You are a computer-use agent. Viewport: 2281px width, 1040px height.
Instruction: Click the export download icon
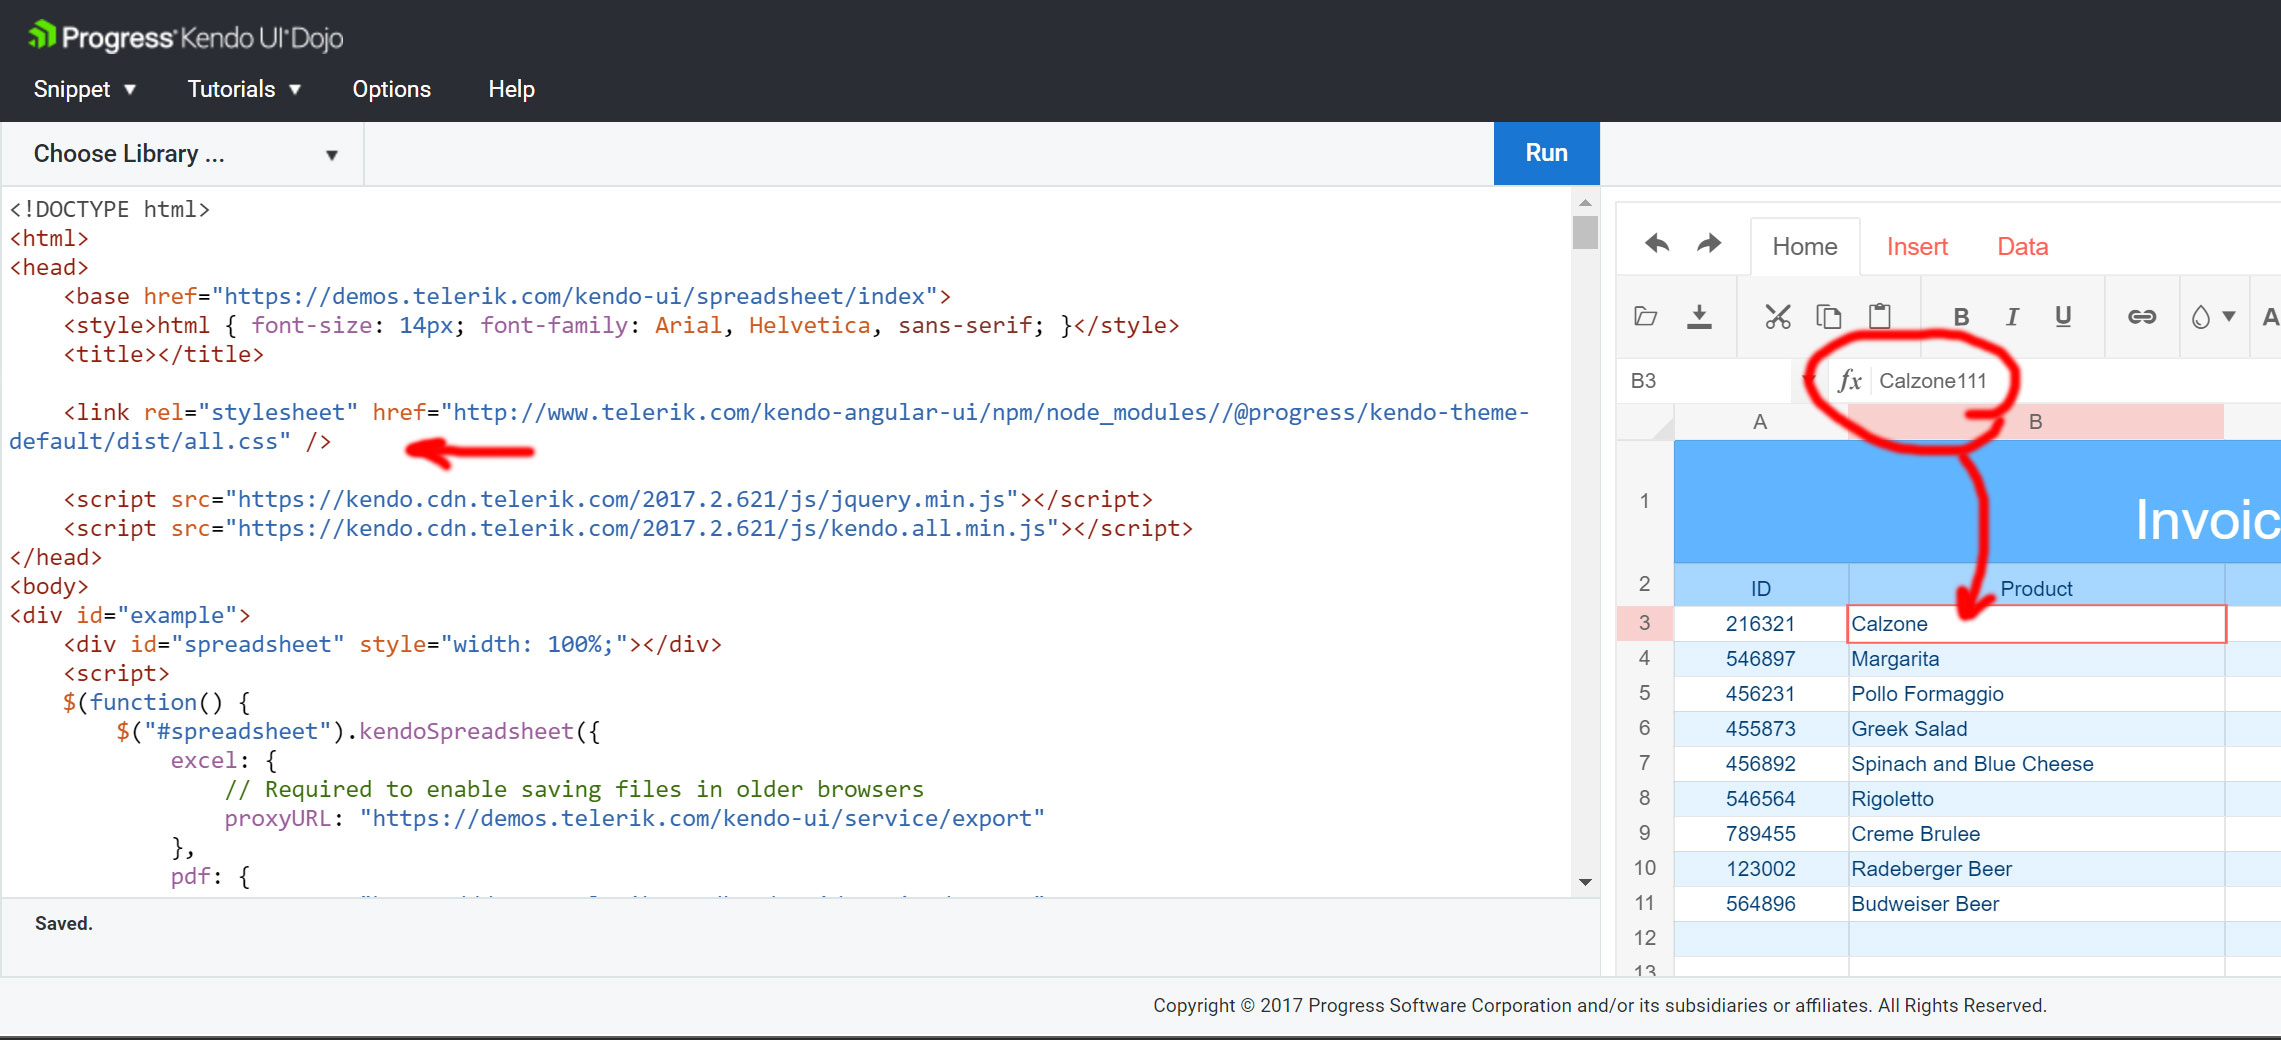(1699, 317)
